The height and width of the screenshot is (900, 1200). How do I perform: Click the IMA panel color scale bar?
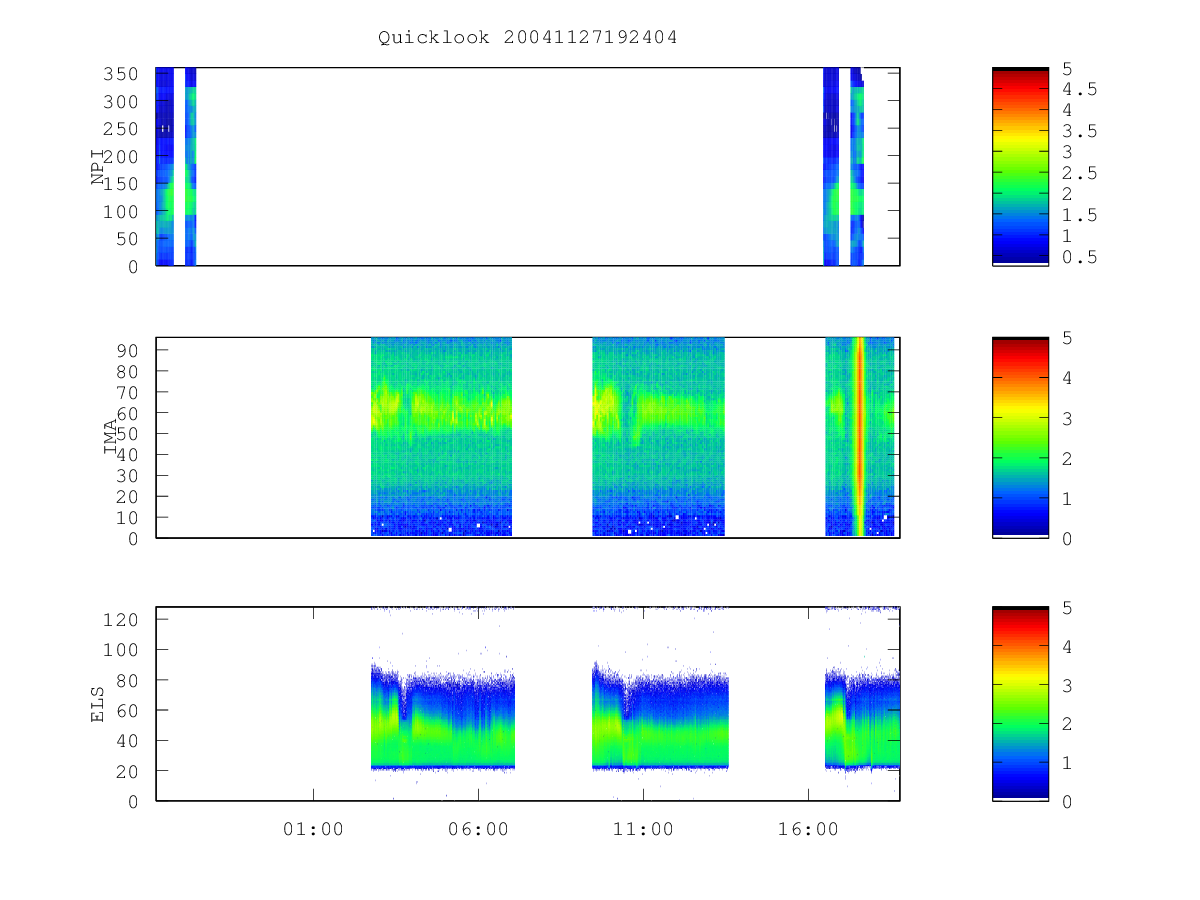coord(1020,437)
